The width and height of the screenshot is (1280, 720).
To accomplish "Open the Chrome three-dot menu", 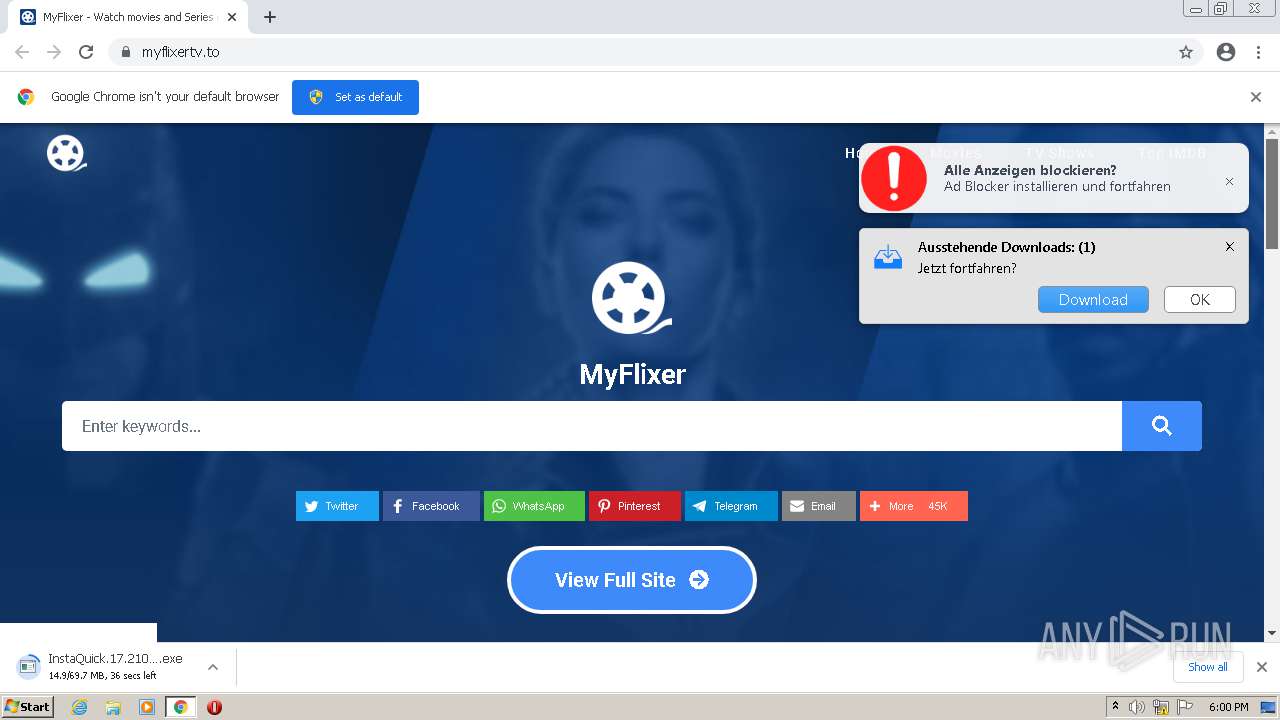I will point(1258,52).
